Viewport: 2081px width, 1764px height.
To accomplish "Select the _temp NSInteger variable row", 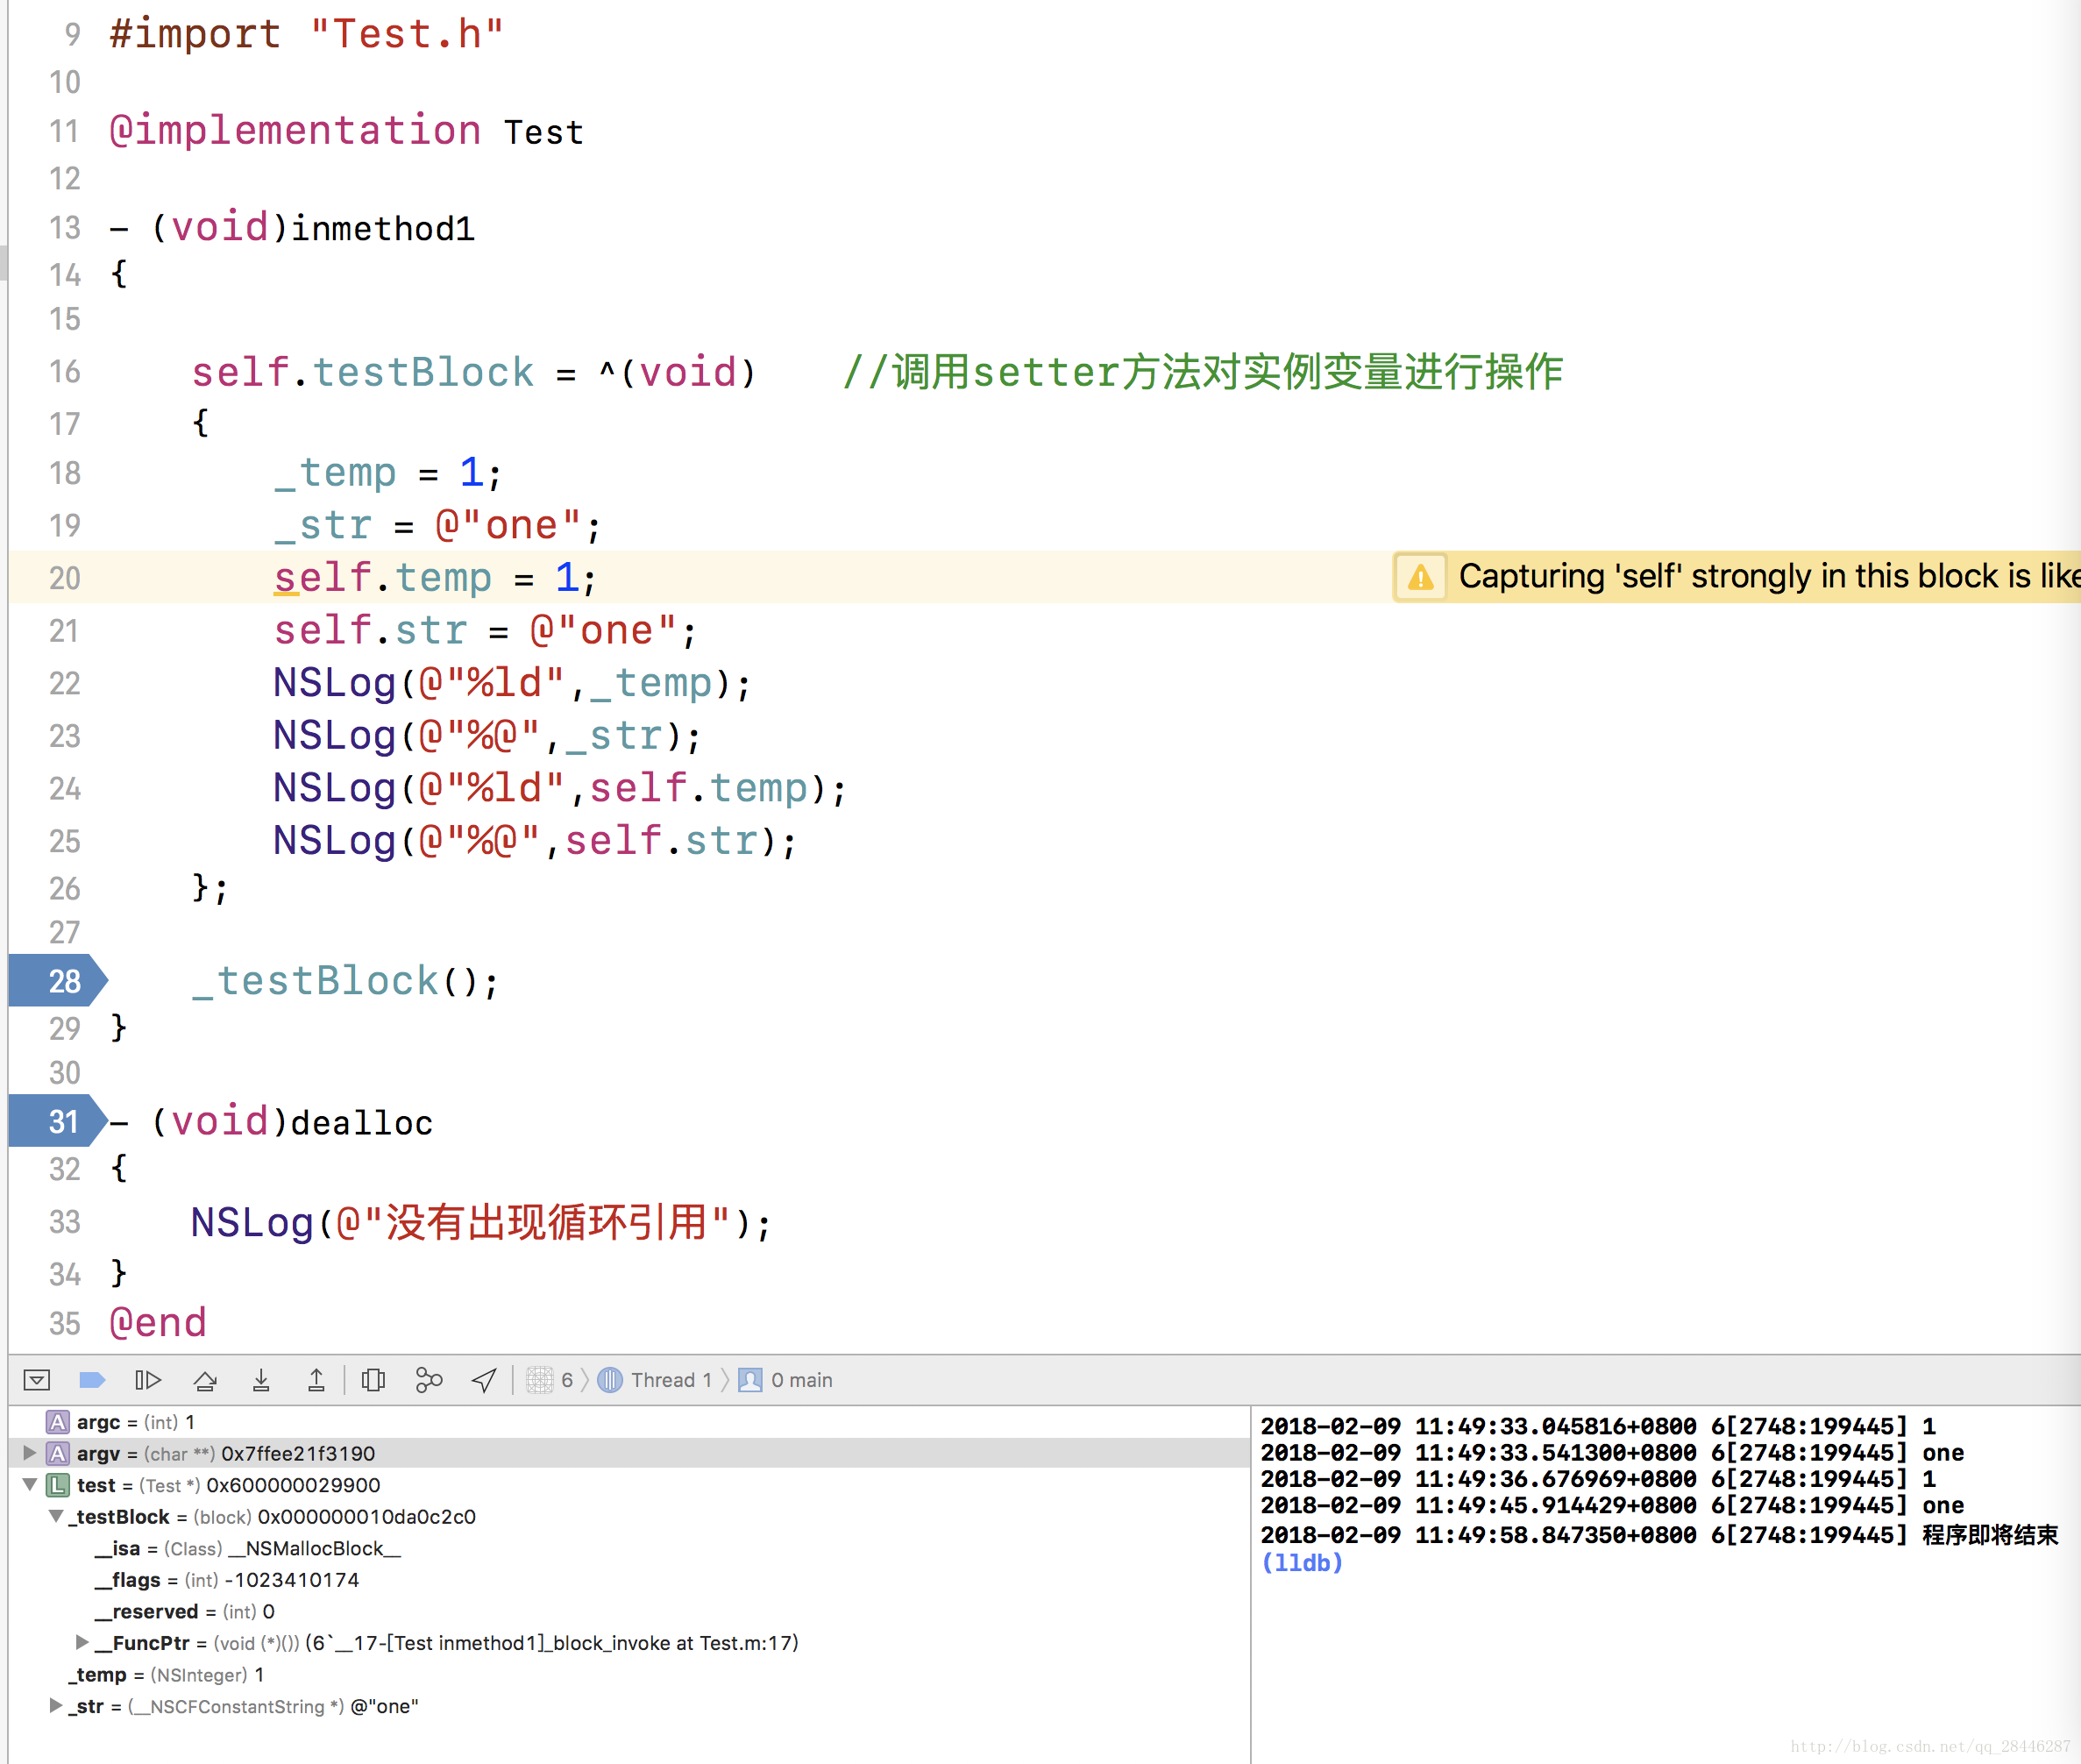I will (x=628, y=1674).
